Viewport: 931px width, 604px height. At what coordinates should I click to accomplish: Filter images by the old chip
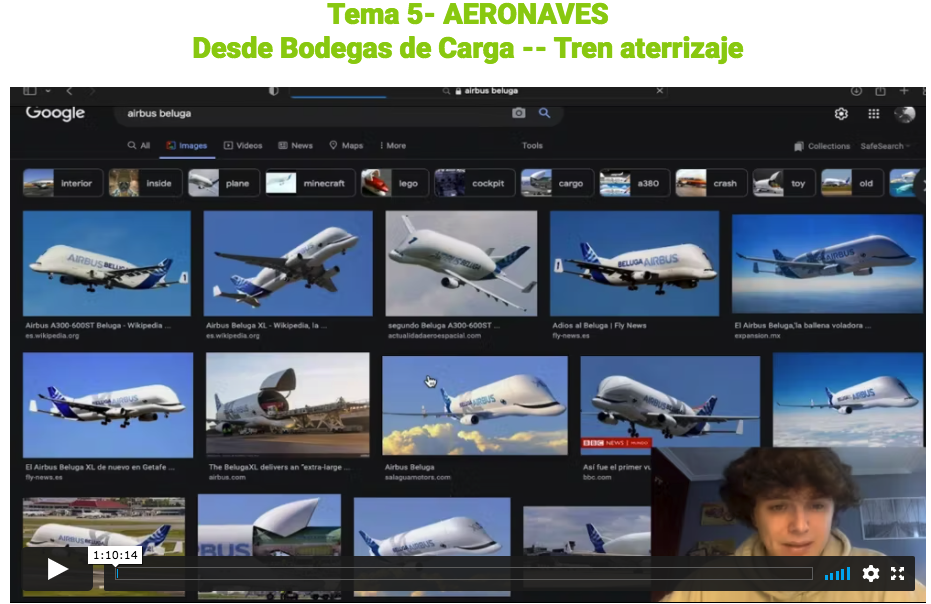(852, 183)
